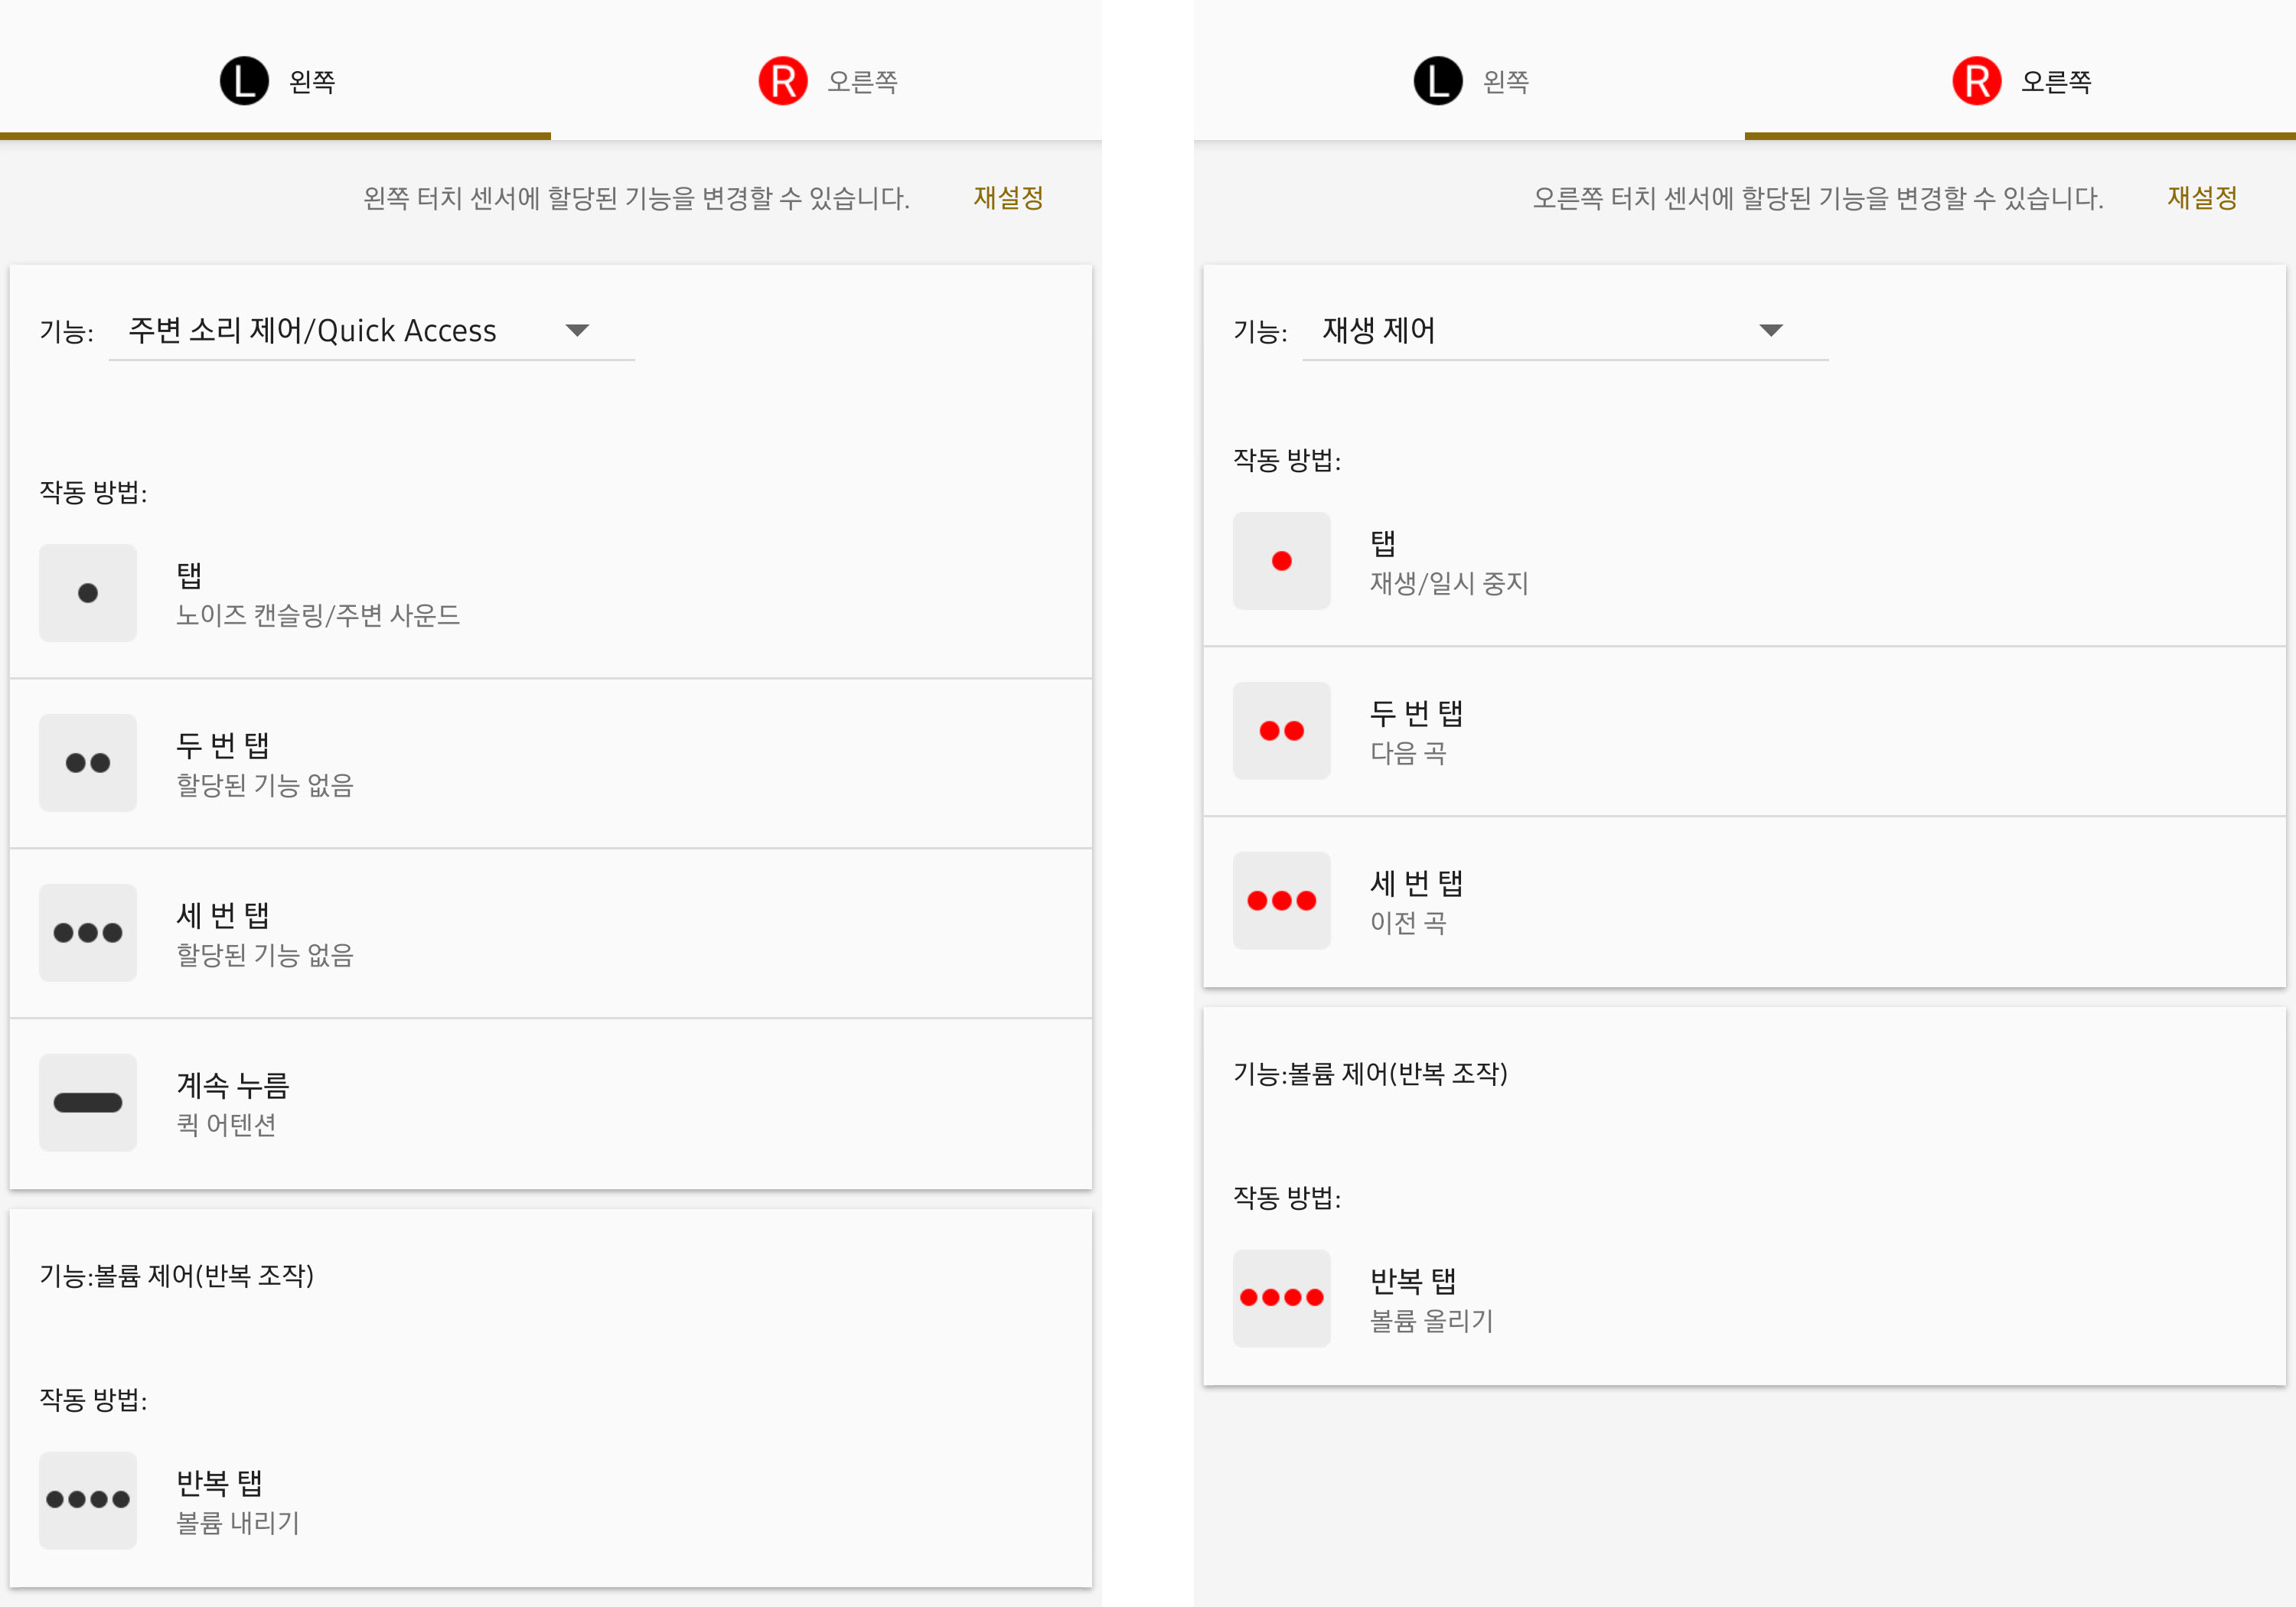Click the black bar 계속 누름 icon
Image resolution: width=2296 pixels, height=1607 pixels.
(88, 1103)
